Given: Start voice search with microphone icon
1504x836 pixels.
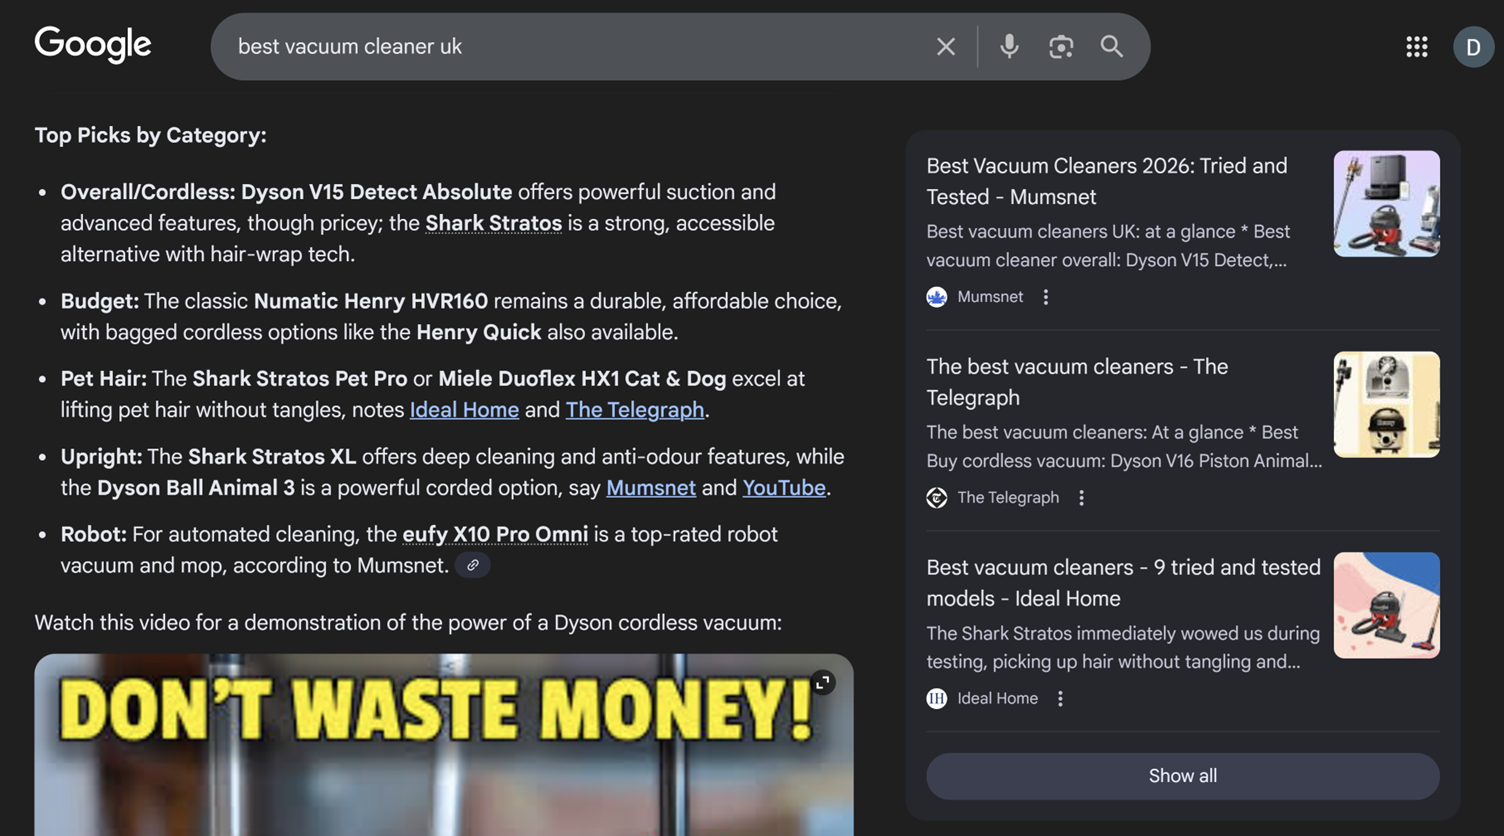Looking at the screenshot, I should [x=1009, y=47].
